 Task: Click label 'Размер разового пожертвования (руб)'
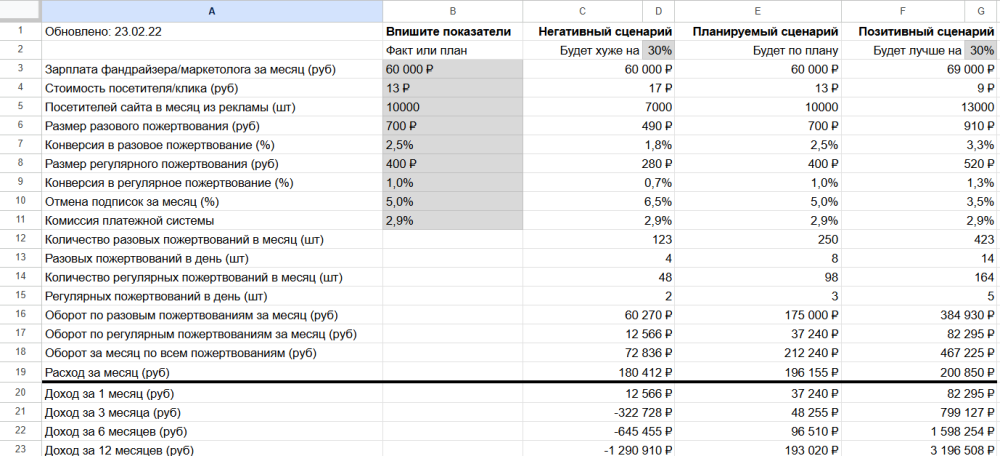pyautogui.click(x=152, y=126)
